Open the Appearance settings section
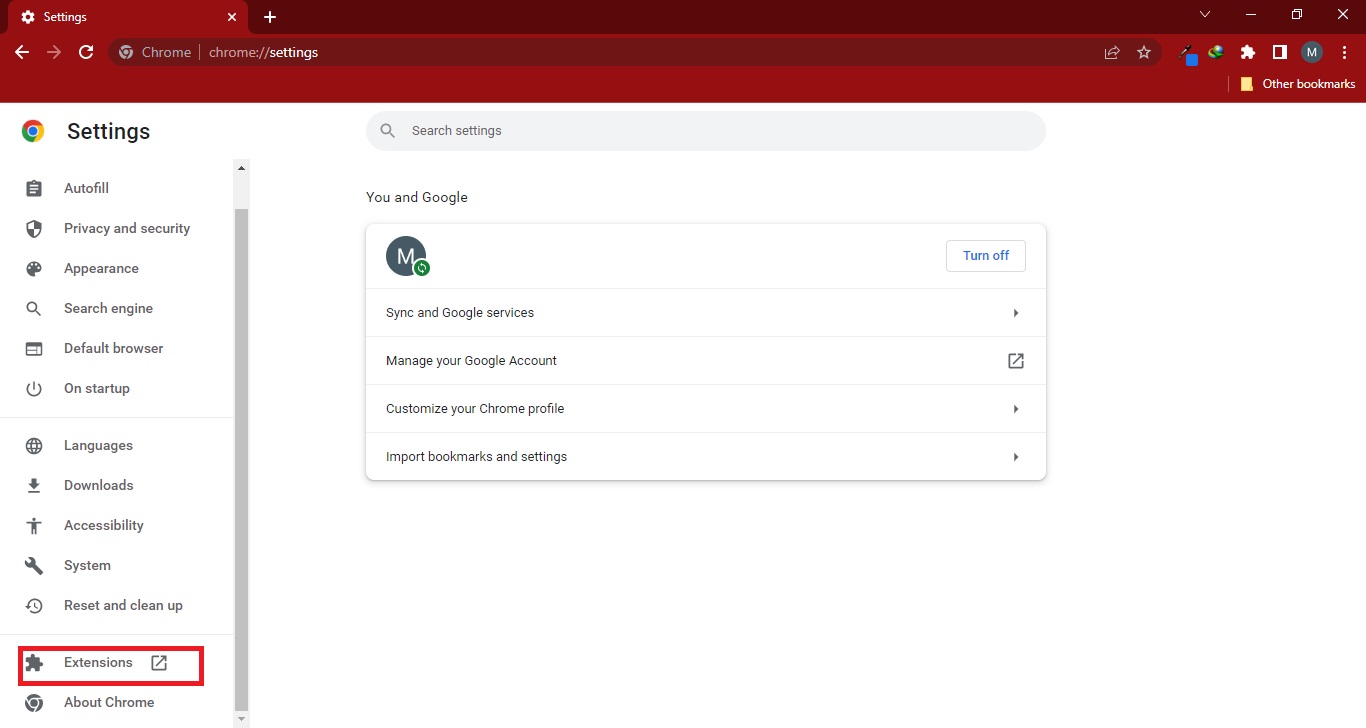This screenshot has width=1366, height=728. click(101, 268)
